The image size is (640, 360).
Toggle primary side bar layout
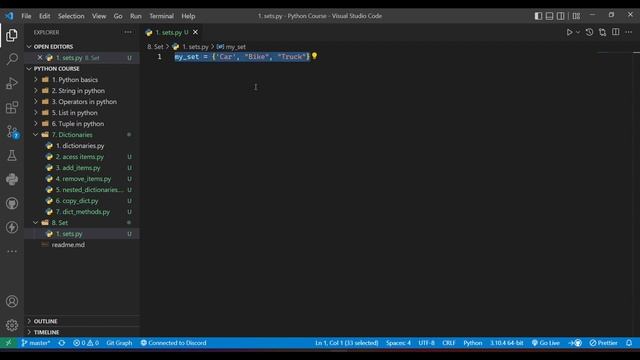coord(538,16)
